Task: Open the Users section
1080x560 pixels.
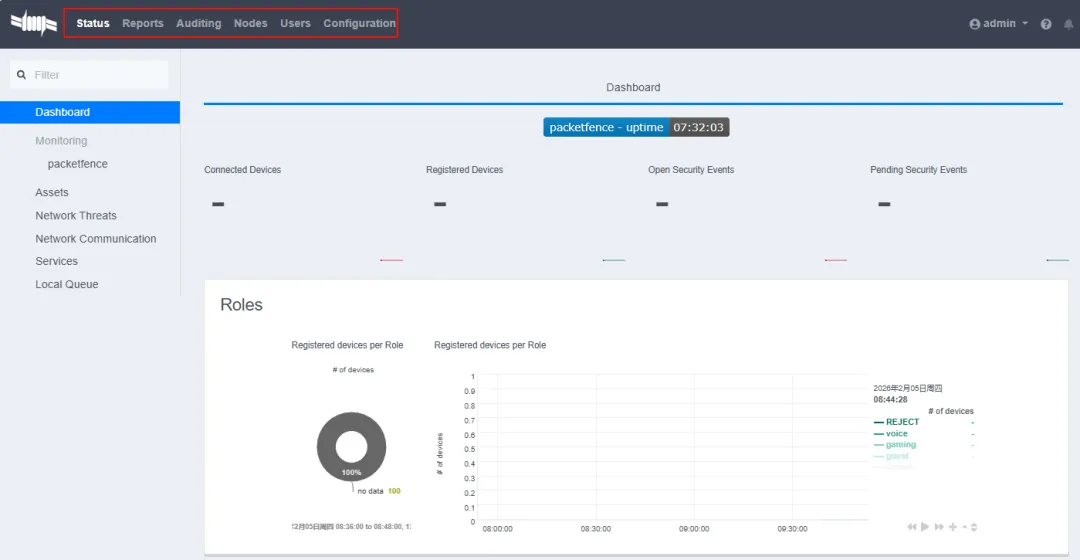Action: [295, 23]
